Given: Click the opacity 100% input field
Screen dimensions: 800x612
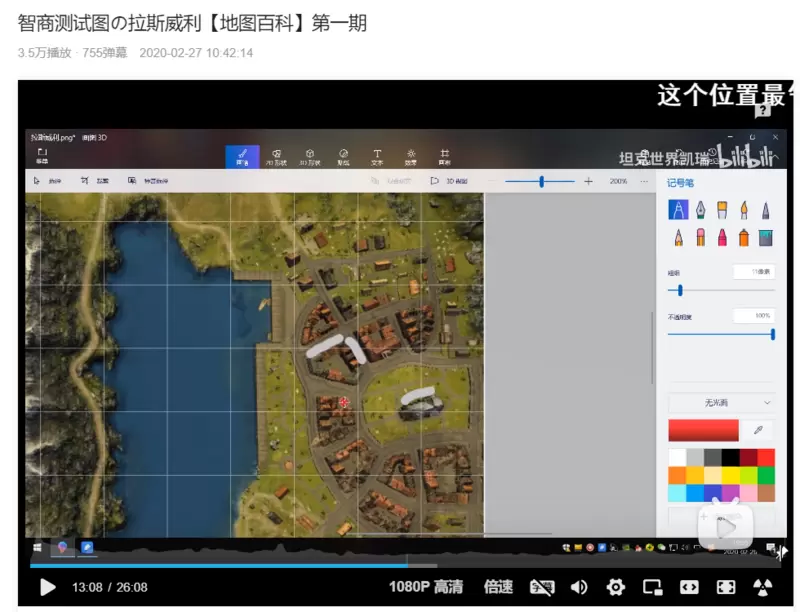Looking at the screenshot, I should [x=754, y=316].
